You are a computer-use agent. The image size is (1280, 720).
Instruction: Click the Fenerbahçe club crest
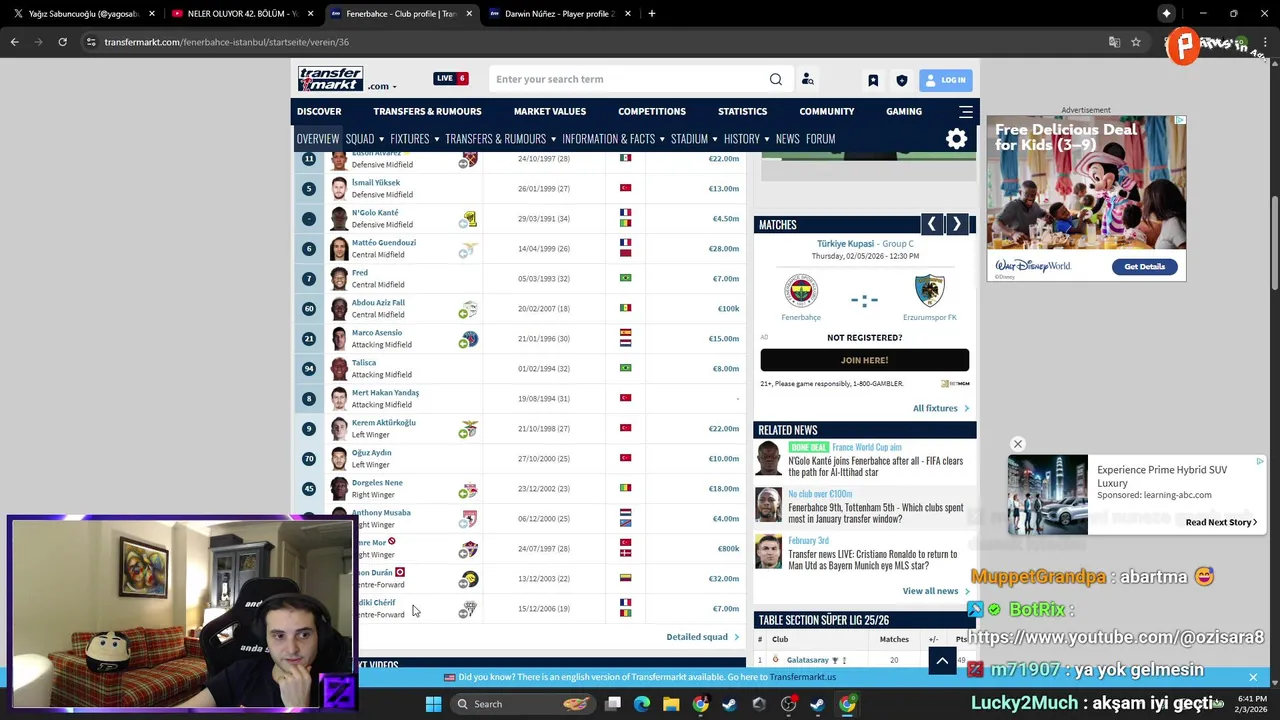tap(800, 291)
